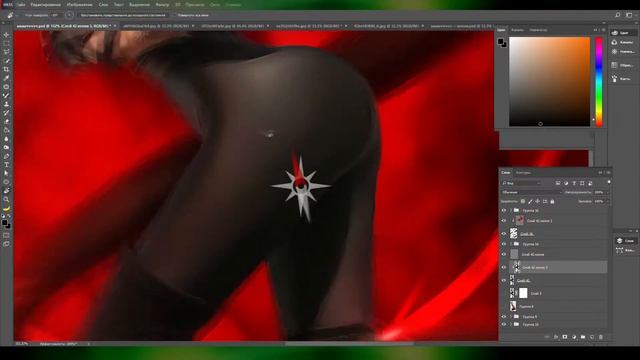Open the layer filter kind dropdown
This screenshot has width=640, height=360.
click(522, 183)
